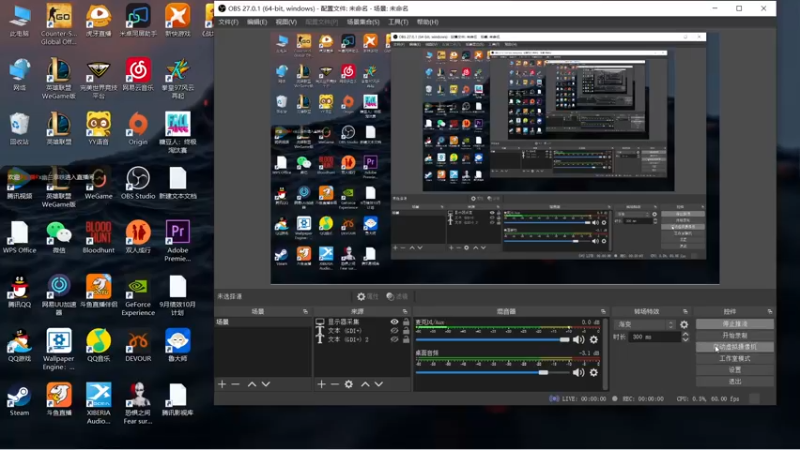
Task: Open the GeForce Experience desktop shortcut
Action: [138, 296]
